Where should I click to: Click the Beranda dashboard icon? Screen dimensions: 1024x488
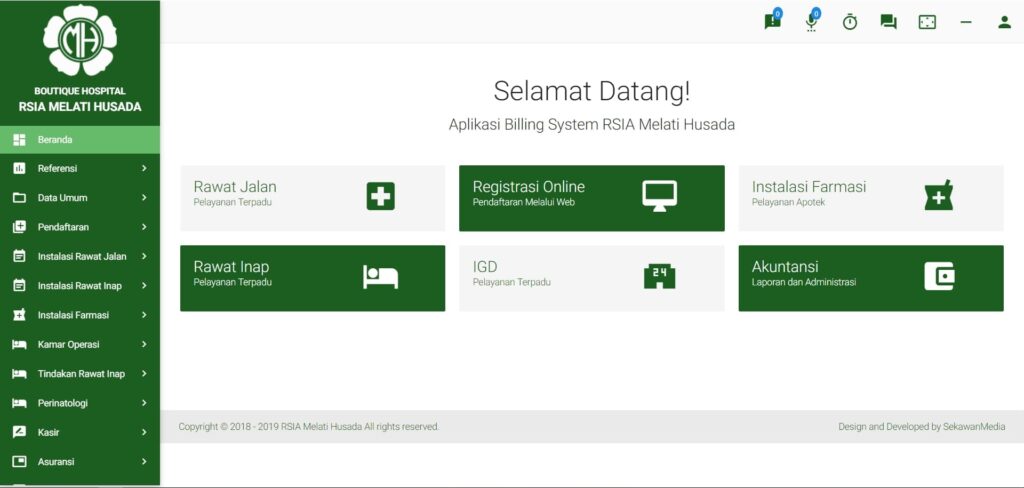click(20, 140)
